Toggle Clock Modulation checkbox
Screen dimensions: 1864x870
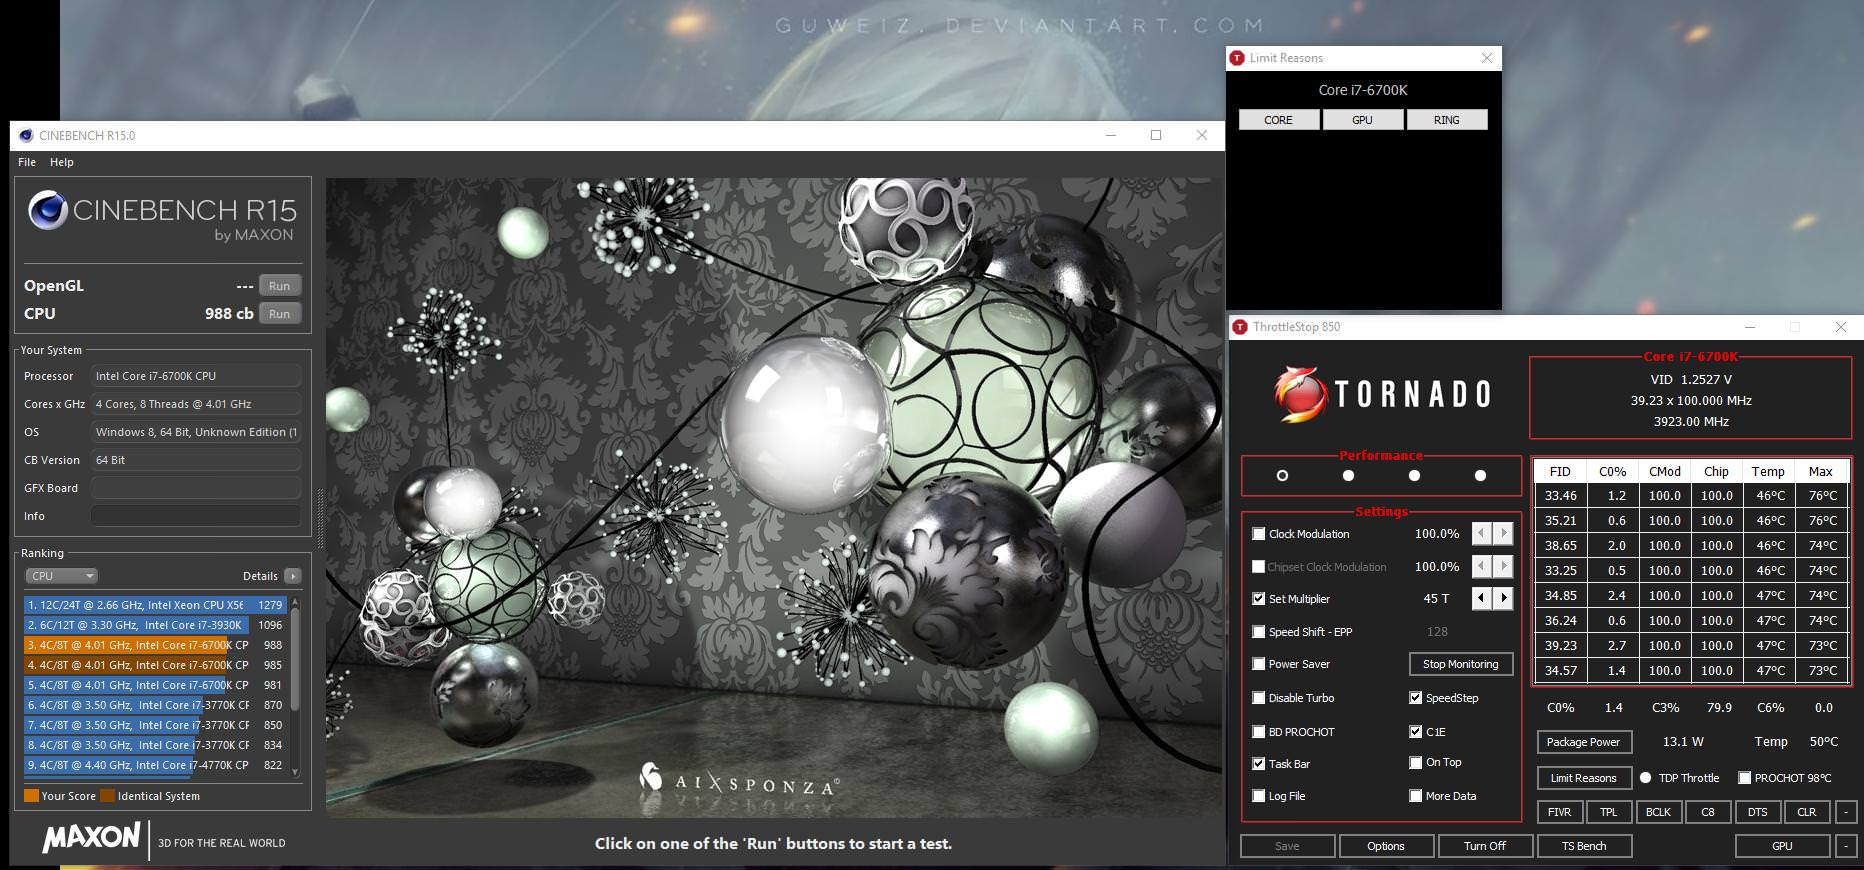point(1259,534)
